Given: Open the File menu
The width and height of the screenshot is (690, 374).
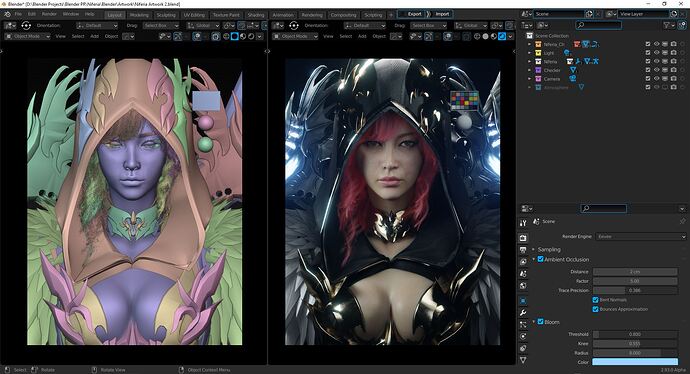Looking at the screenshot, I should [x=18, y=14].
